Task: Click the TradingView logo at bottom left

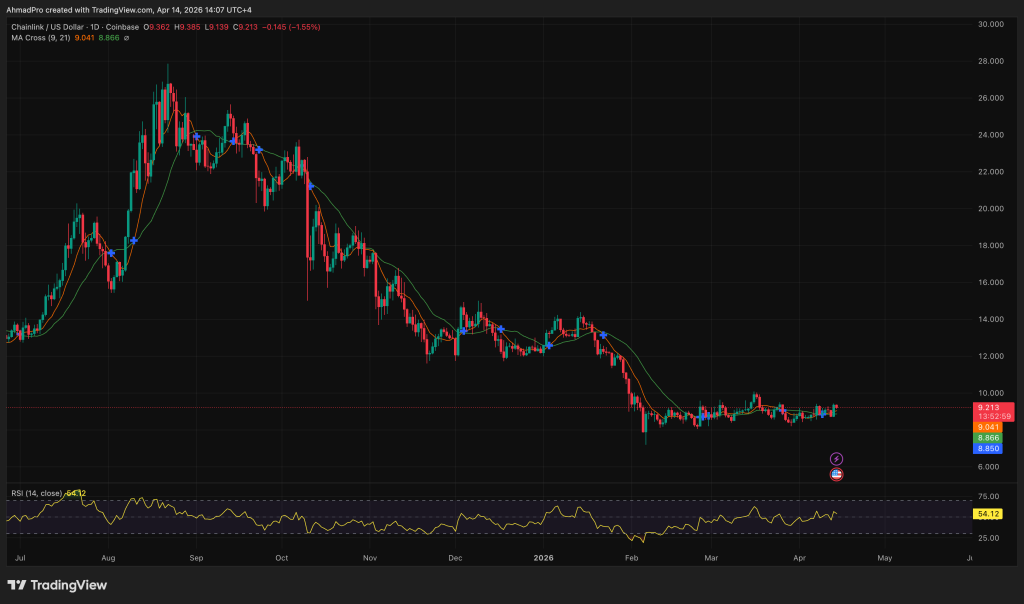Action: click(57, 585)
